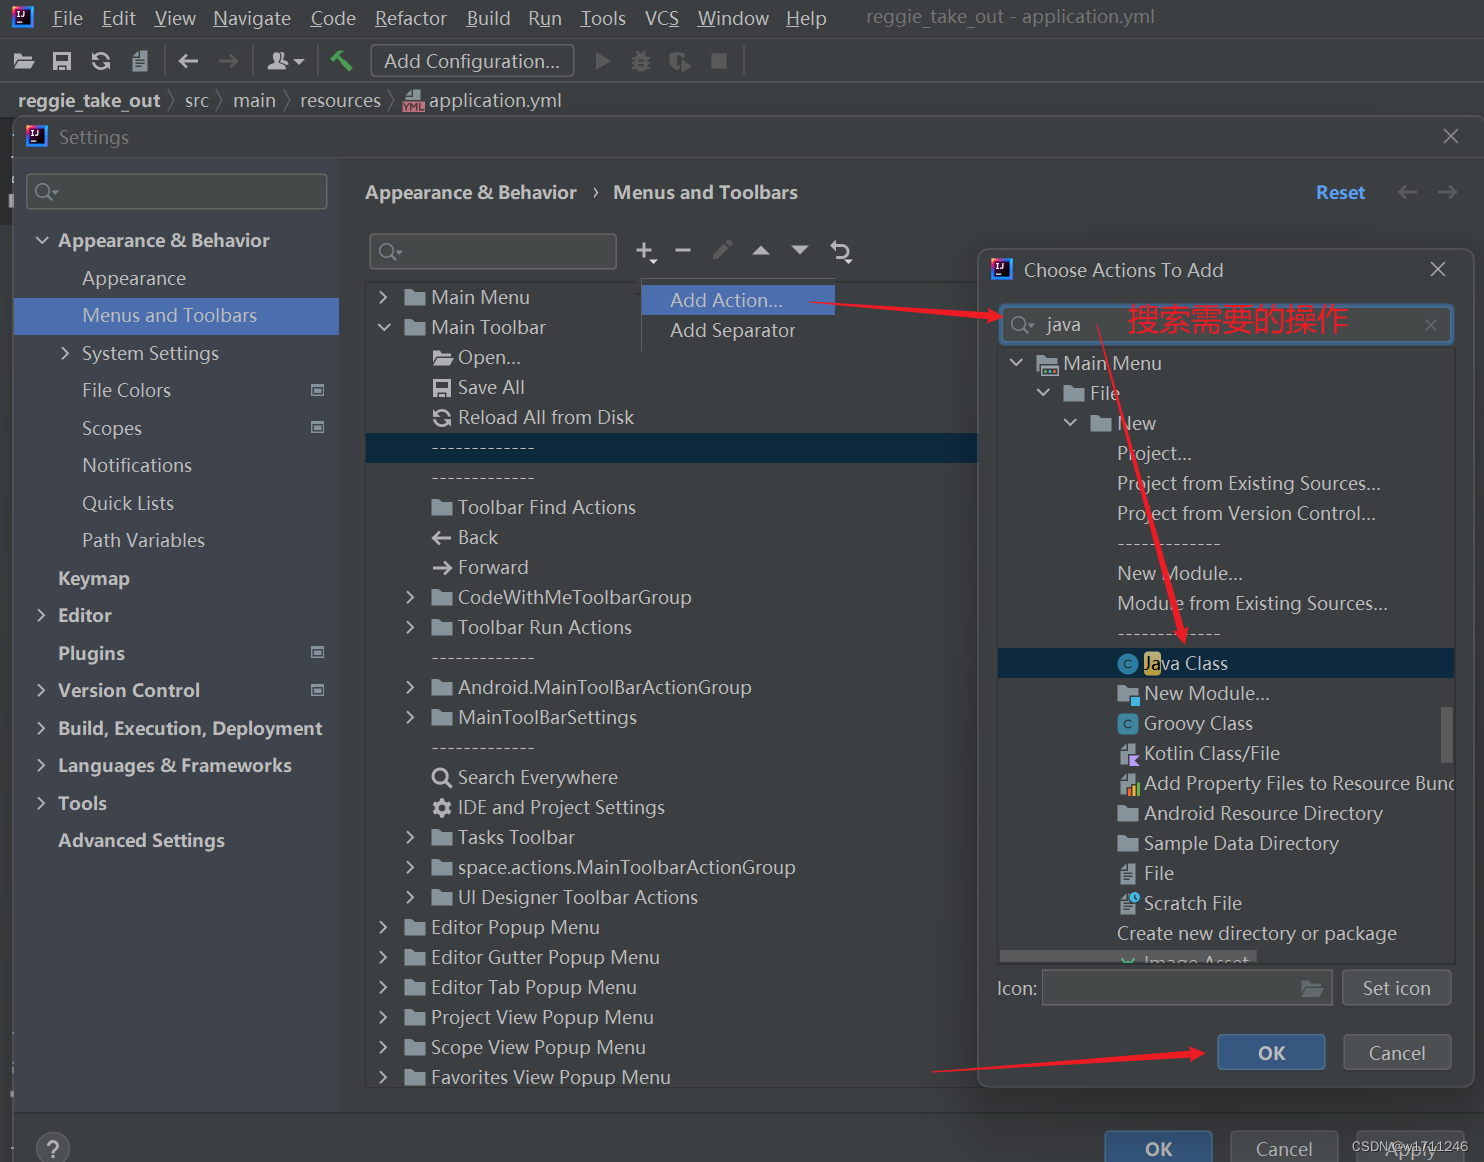Select Notifications in settings sidebar
Screen dimensions: 1484x1162
(137, 465)
